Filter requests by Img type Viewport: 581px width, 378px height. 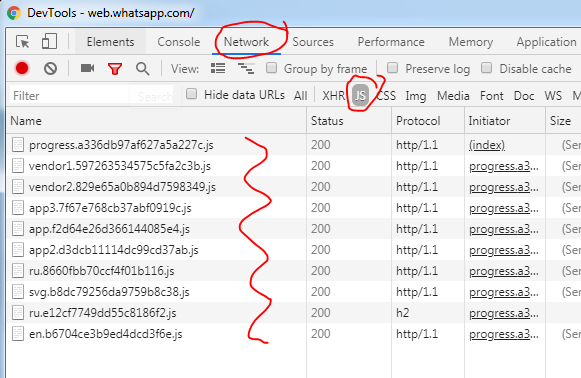coord(416,96)
